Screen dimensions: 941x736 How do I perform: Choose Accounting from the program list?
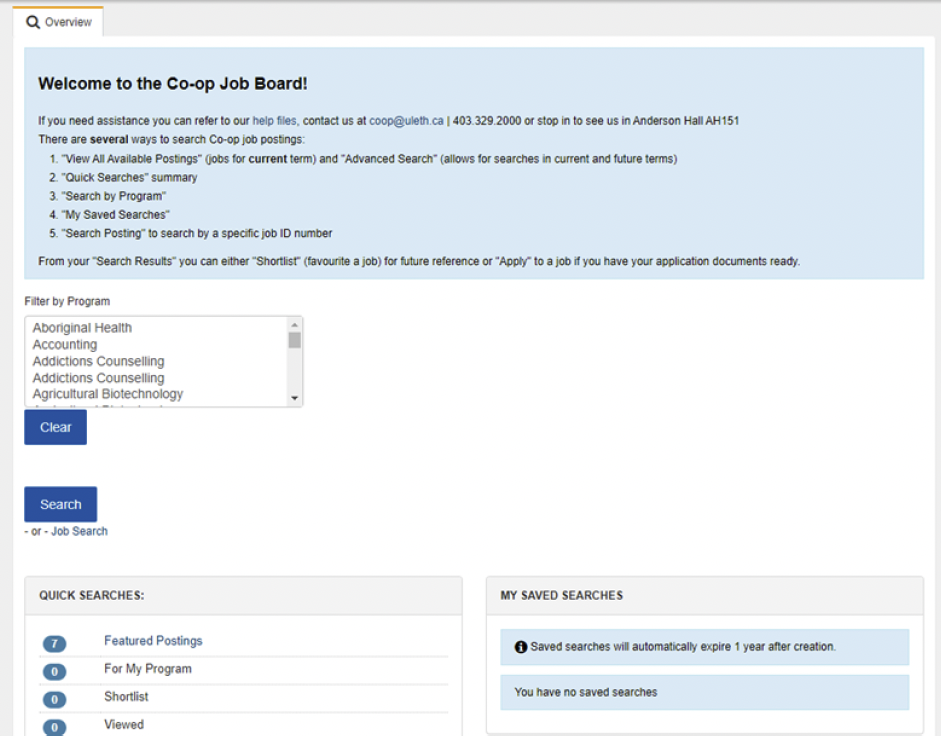[x=65, y=345]
